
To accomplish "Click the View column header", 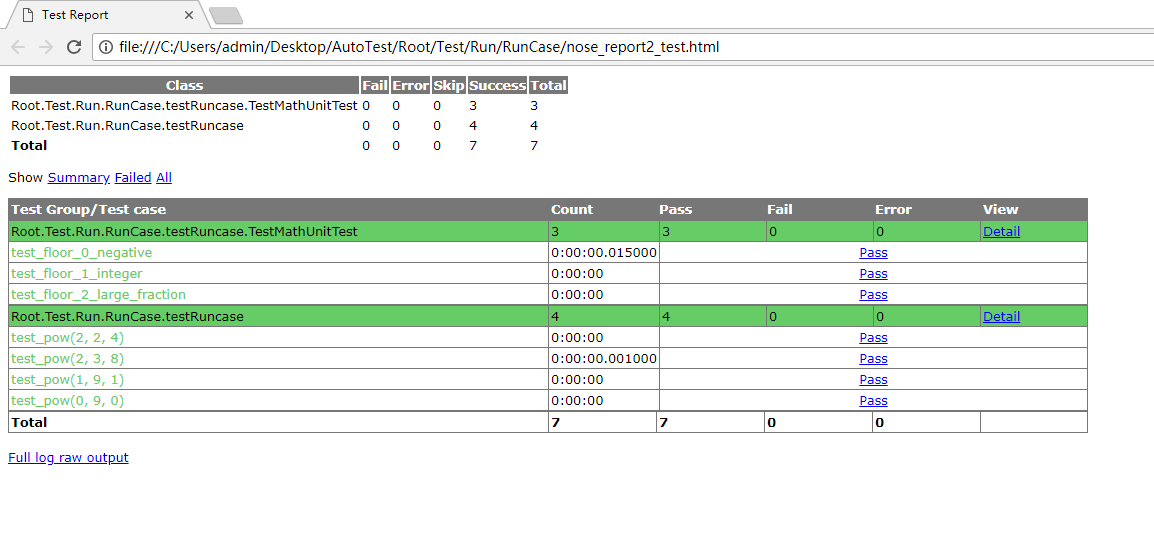I will pyautogui.click(x=1034, y=210).
